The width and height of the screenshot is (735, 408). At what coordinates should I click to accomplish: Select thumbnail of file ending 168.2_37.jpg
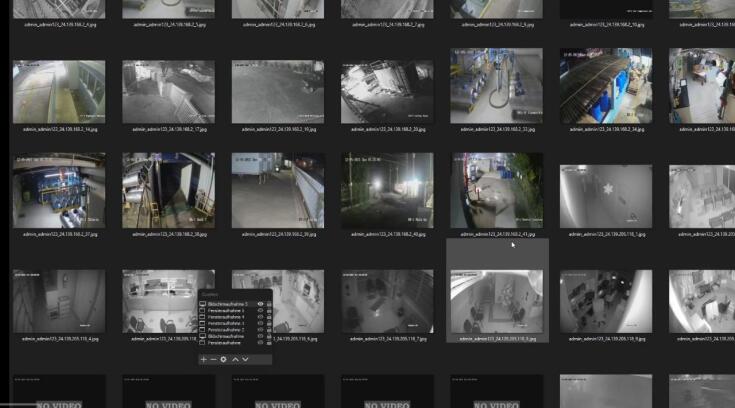tap(59, 190)
